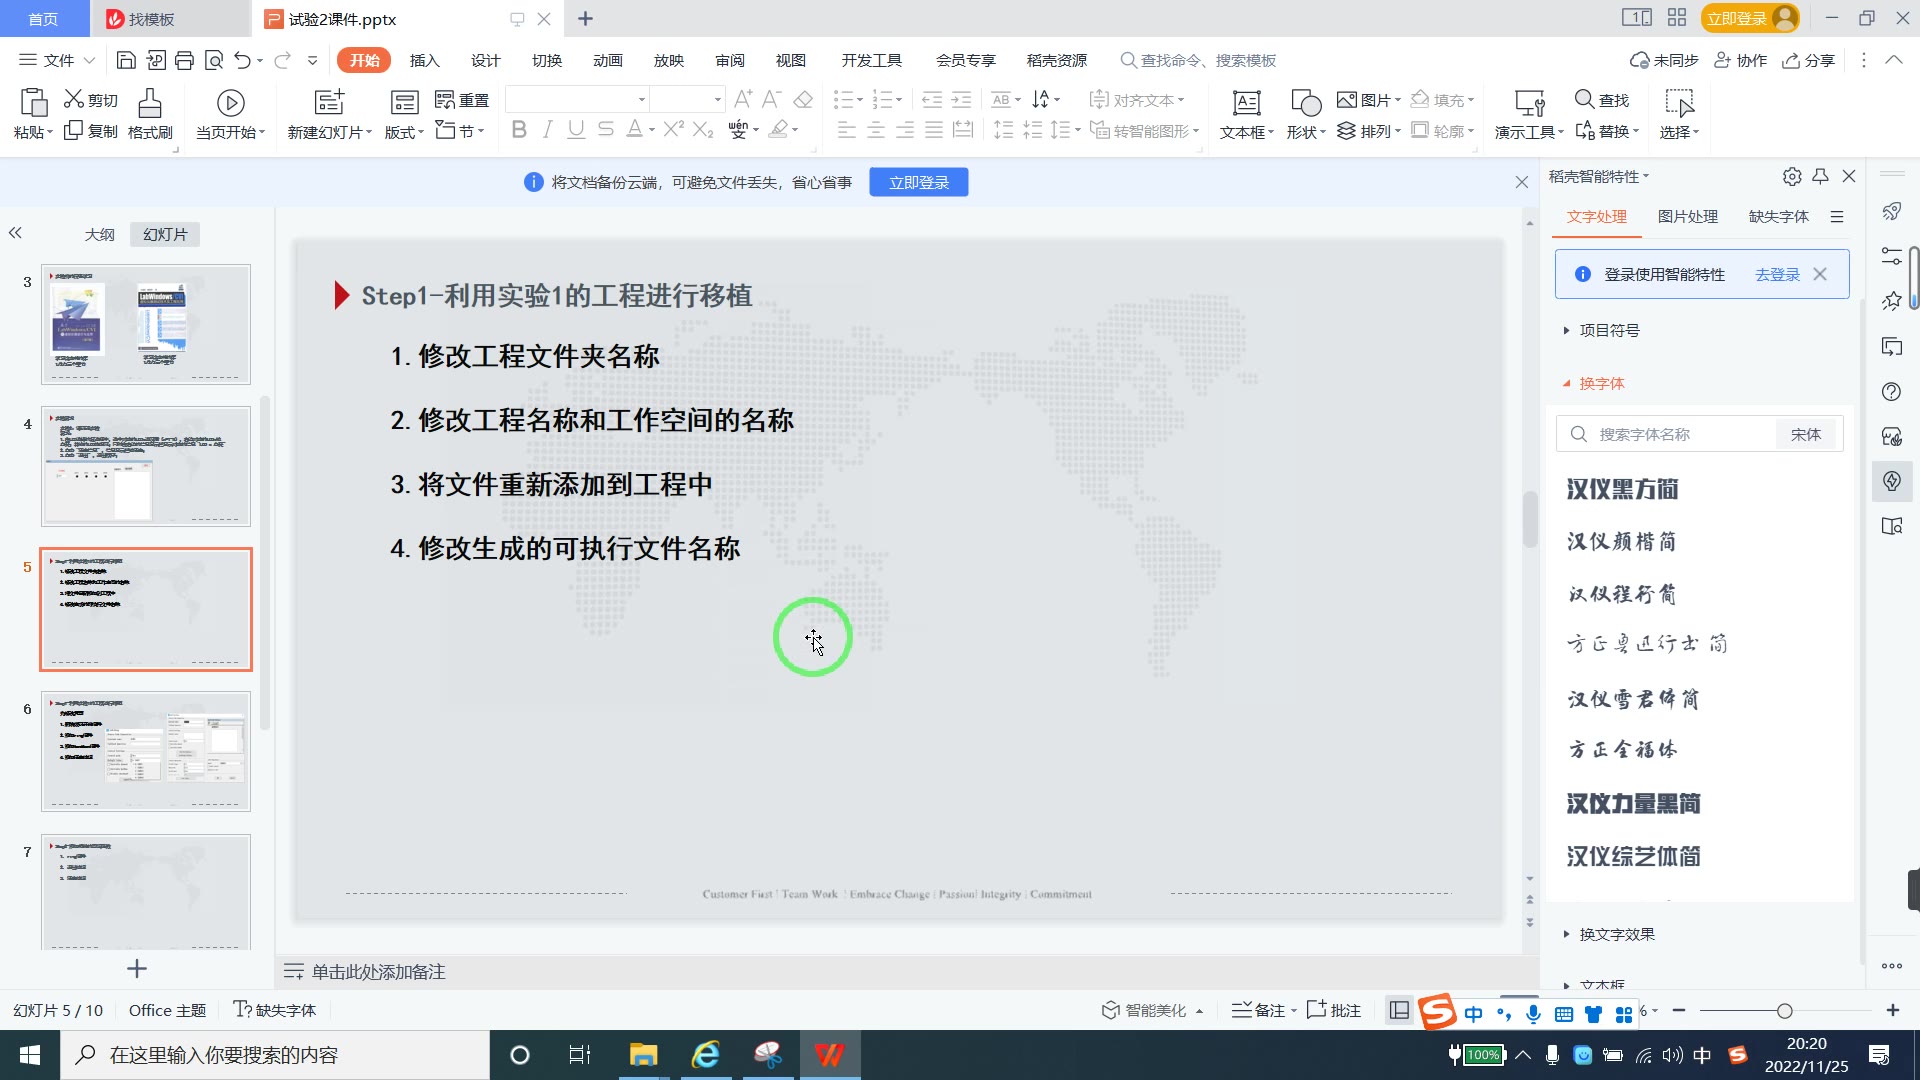Click the 去登录 link
1920x1080 pixels.
pyautogui.click(x=1777, y=274)
